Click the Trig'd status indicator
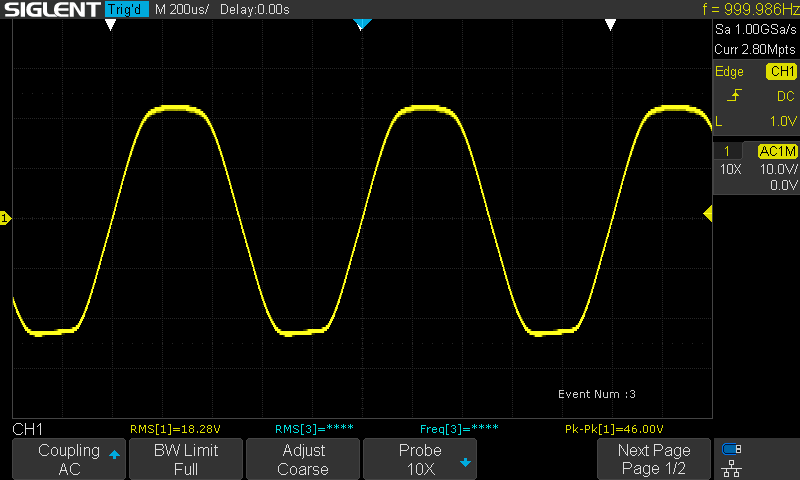This screenshot has width=800, height=480. [127, 9]
